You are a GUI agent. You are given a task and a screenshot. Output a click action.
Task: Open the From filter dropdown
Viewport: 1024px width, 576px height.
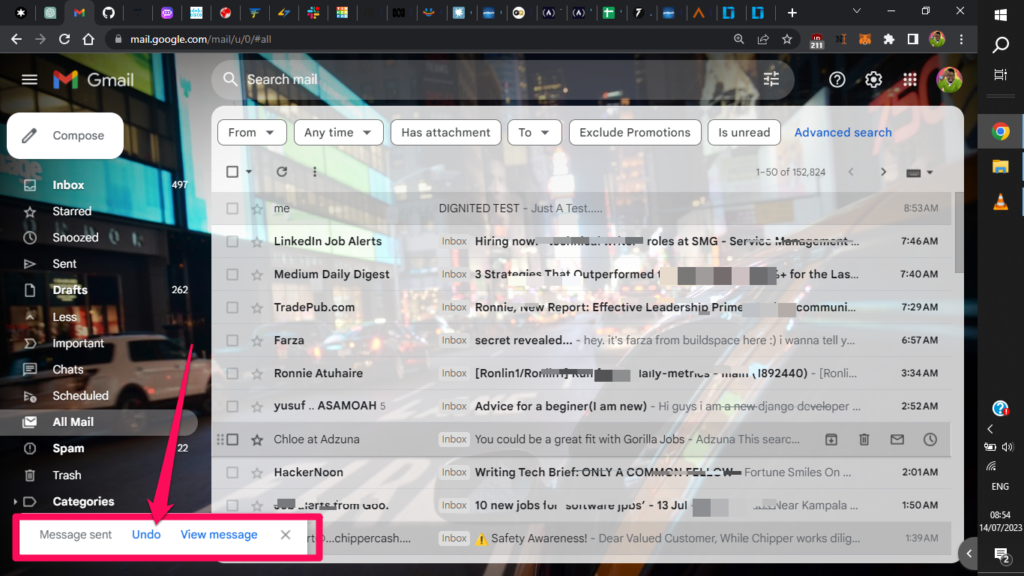pyautogui.click(x=251, y=133)
